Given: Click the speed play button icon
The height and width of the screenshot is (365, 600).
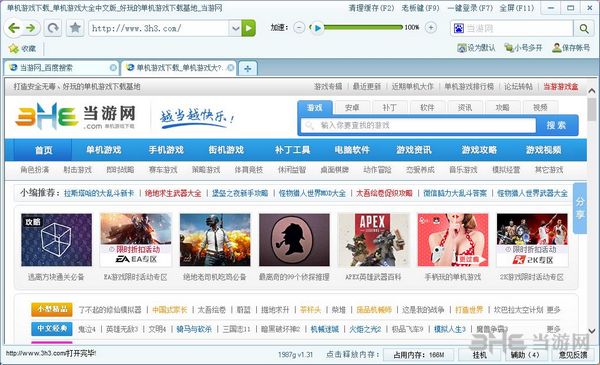Looking at the screenshot, I should click(x=317, y=28).
